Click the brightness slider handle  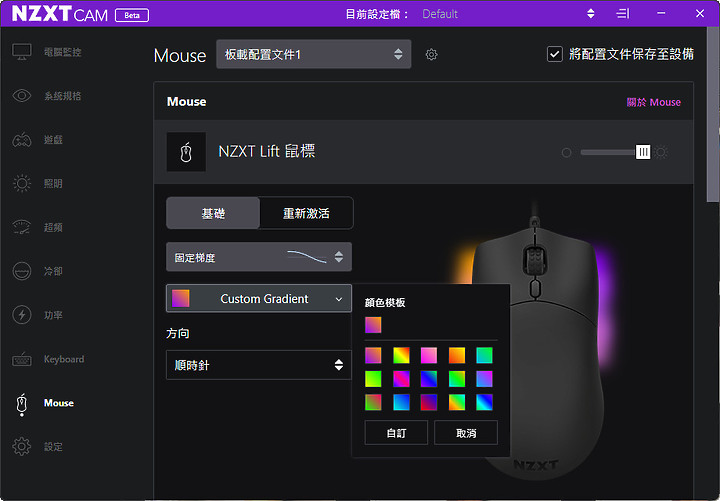pos(643,152)
